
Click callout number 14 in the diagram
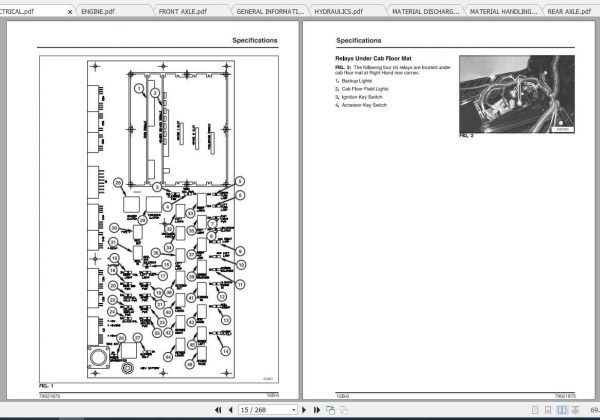coord(225,351)
